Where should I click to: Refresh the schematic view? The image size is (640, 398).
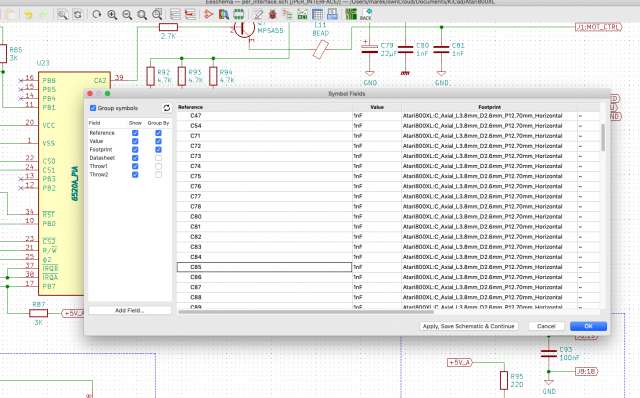point(97,15)
